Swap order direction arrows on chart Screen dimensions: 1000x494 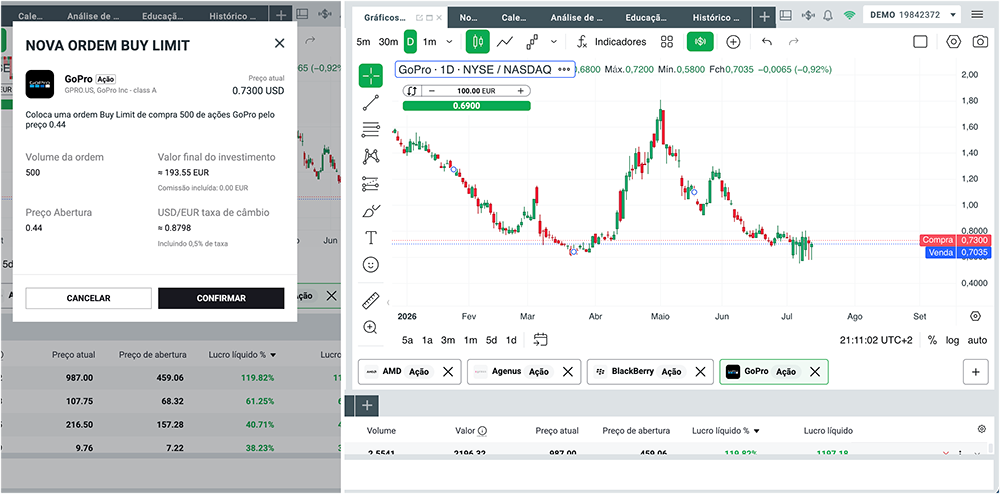tap(412, 91)
